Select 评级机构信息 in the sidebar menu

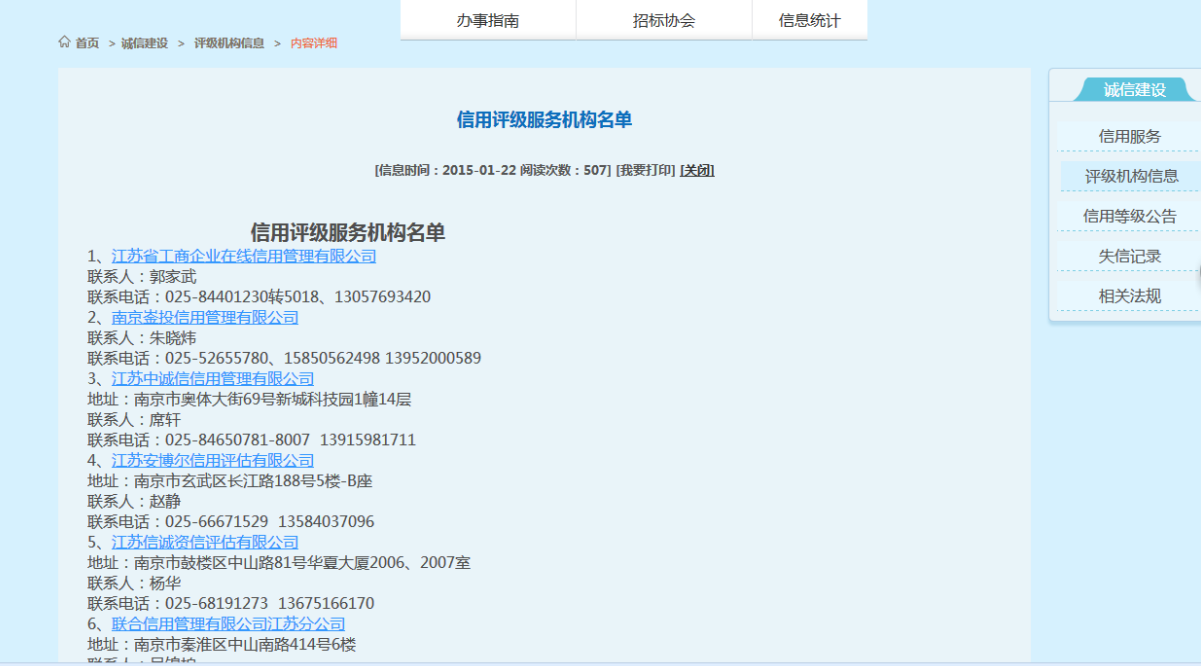pos(1131,176)
